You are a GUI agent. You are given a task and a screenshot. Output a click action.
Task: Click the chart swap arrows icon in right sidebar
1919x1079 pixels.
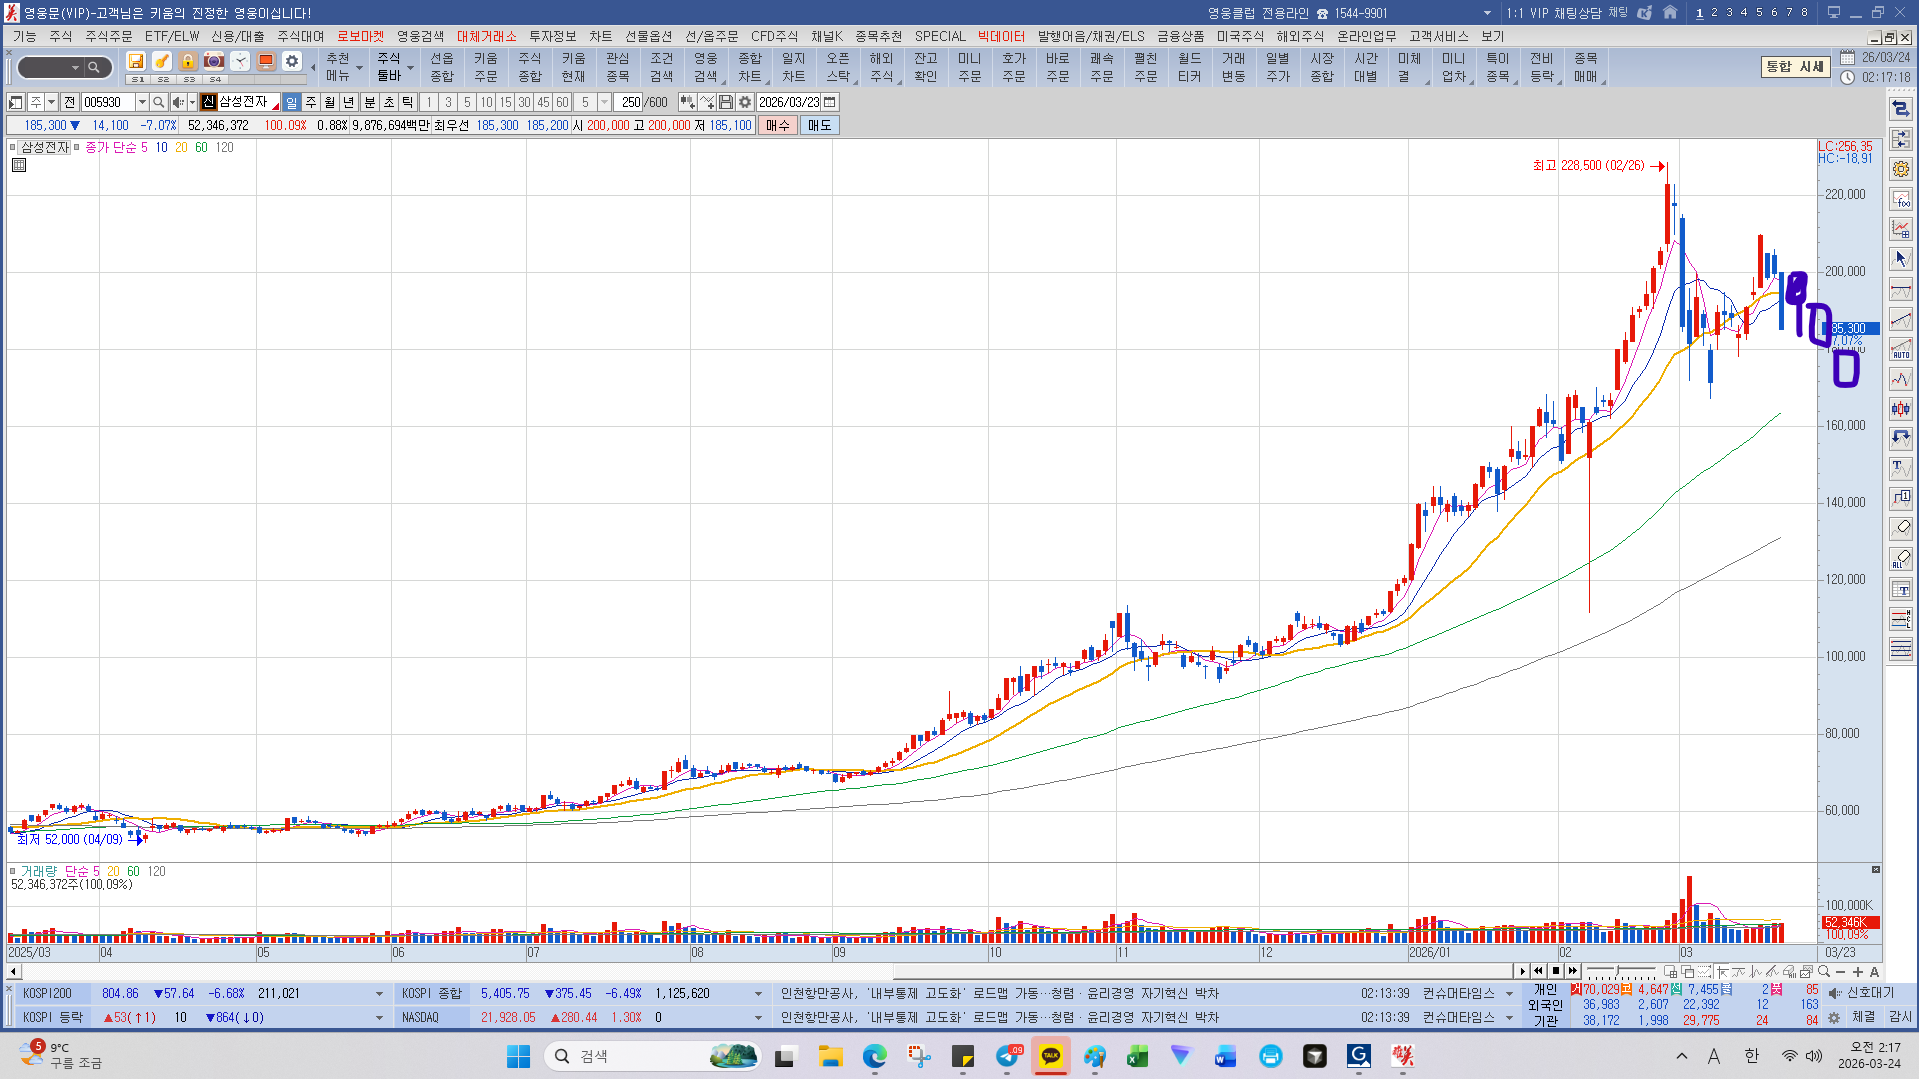[1901, 109]
